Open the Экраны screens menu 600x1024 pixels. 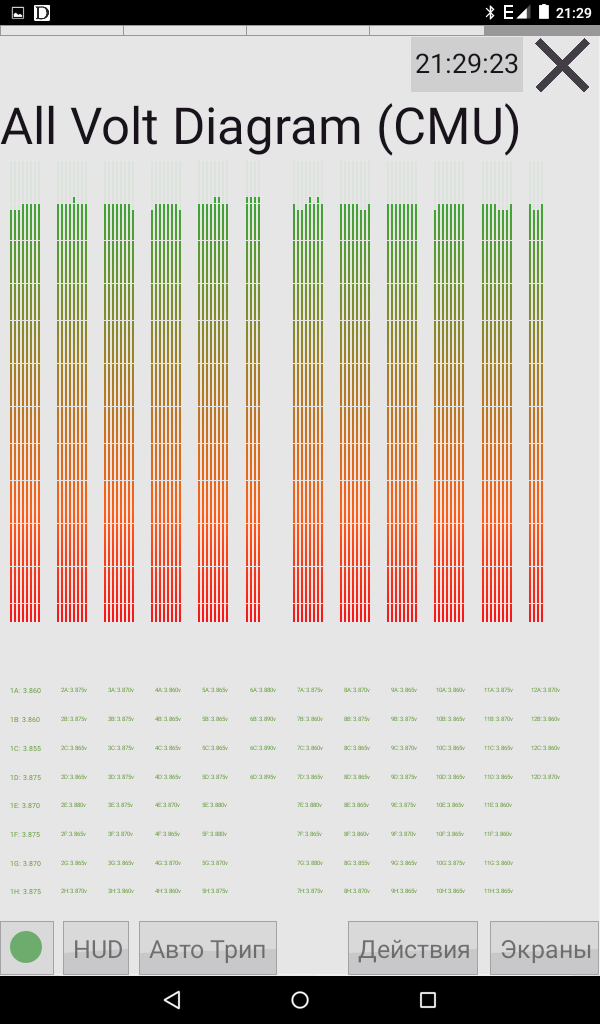(x=545, y=948)
